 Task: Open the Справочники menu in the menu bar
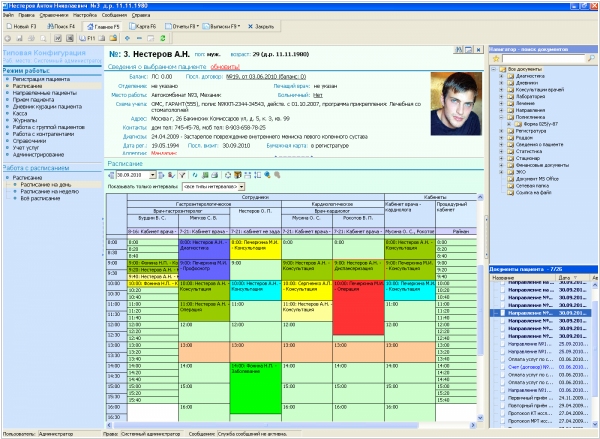pos(54,15)
